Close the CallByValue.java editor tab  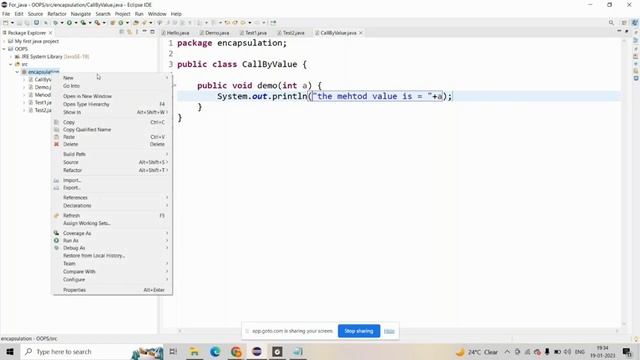361,33
